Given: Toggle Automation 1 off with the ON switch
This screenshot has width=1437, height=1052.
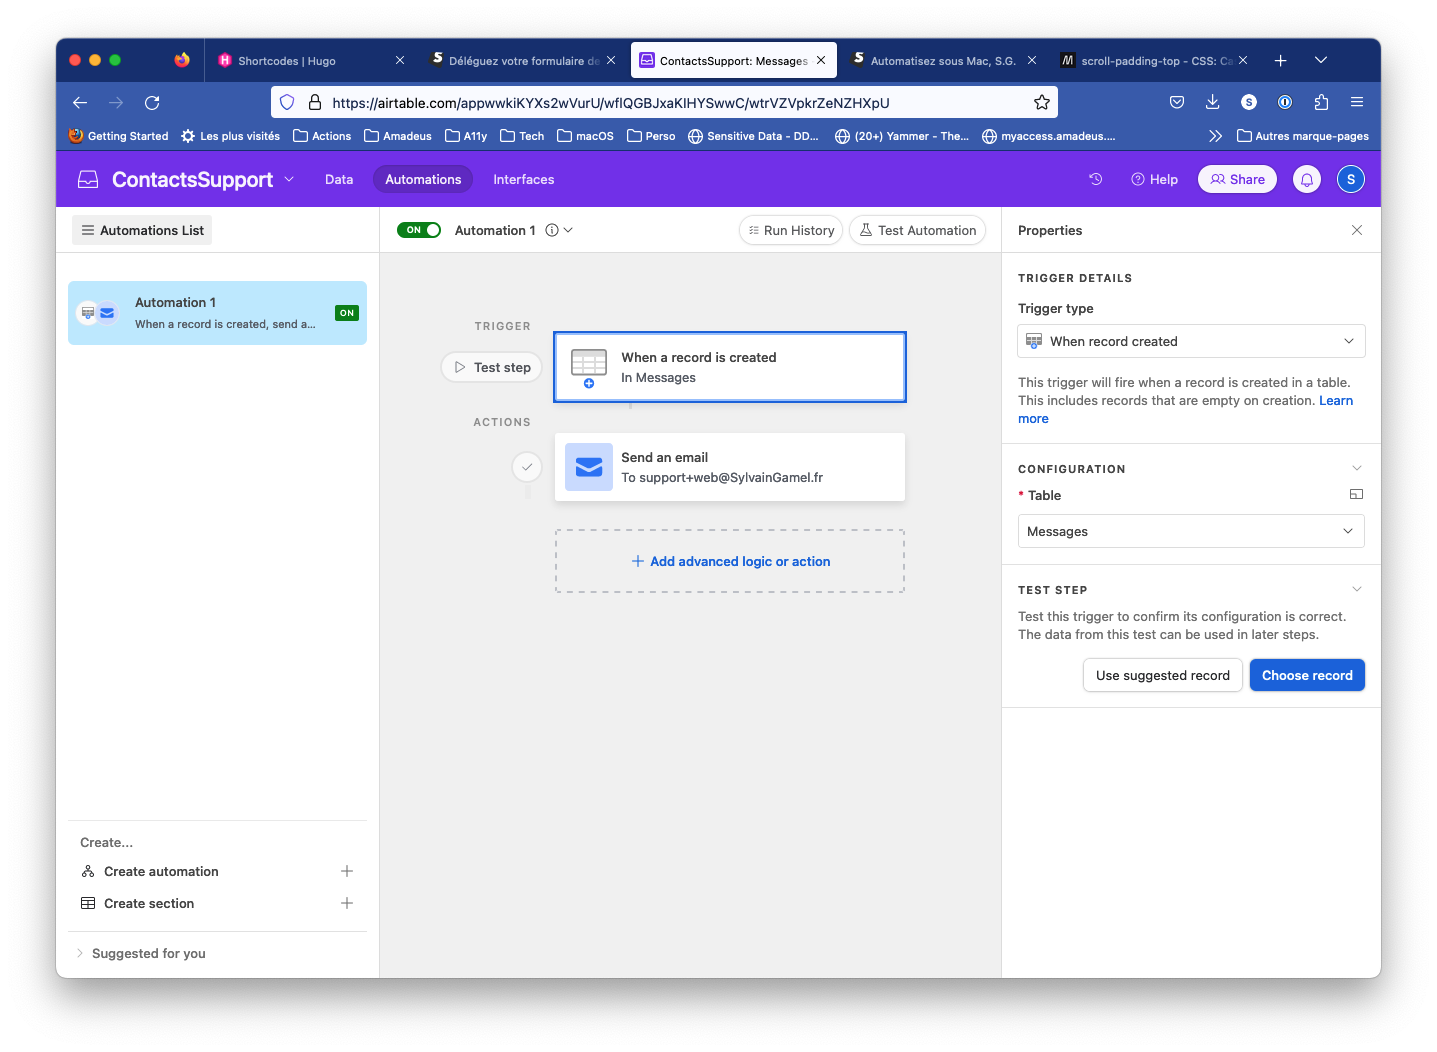Looking at the screenshot, I should 419,230.
